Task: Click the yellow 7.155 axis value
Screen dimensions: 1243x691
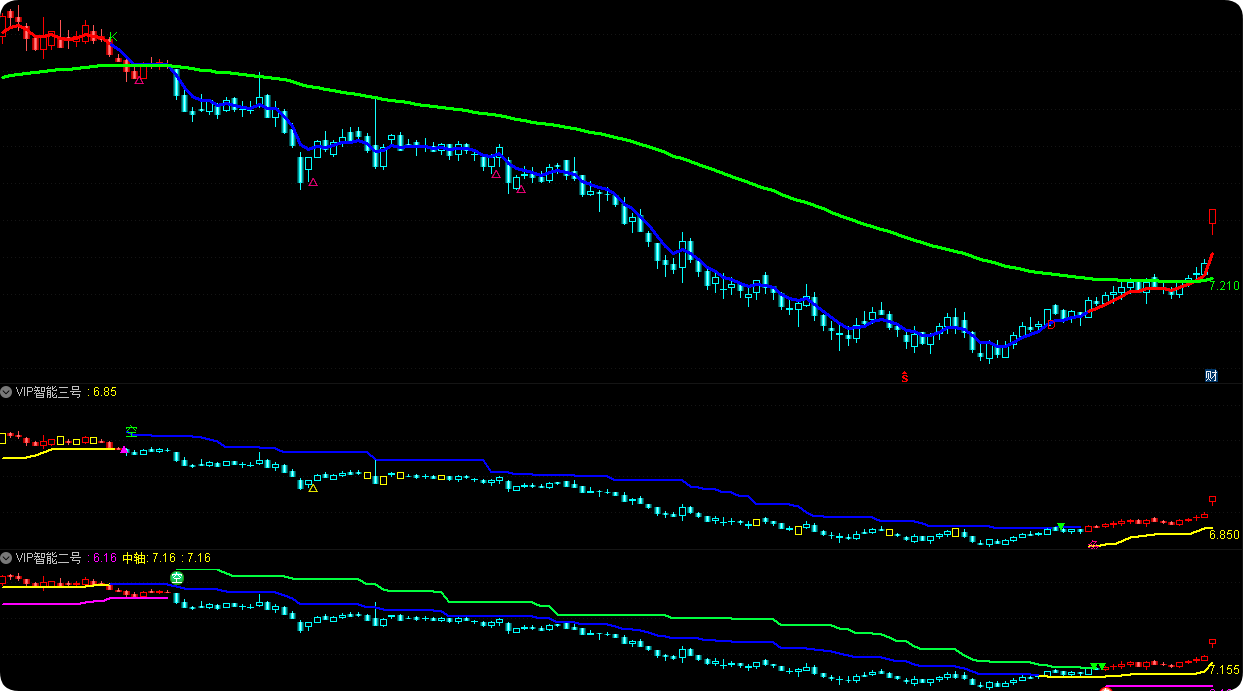Action: [1224, 670]
